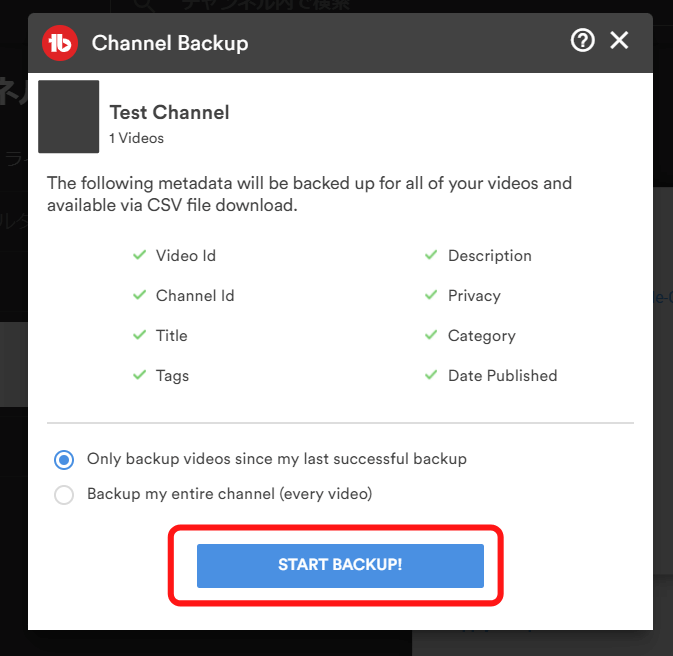The height and width of the screenshot is (656, 673).
Task: Click the Title green checkmark
Action: [139, 334]
